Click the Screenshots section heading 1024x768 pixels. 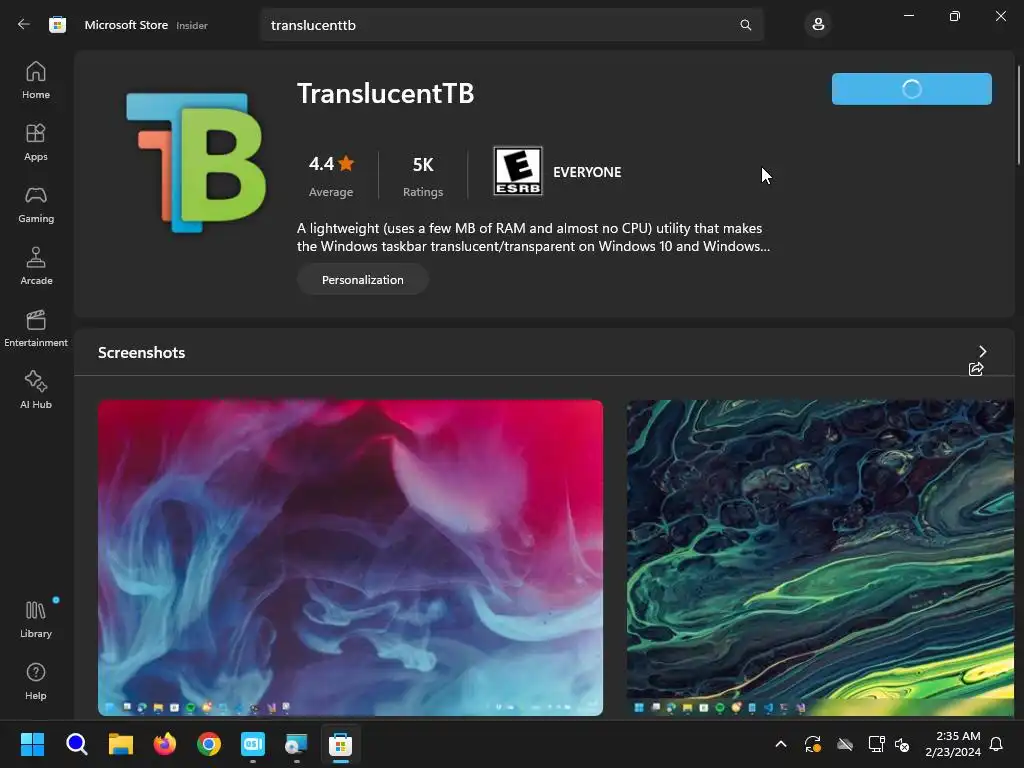pyautogui.click(x=142, y=353)
